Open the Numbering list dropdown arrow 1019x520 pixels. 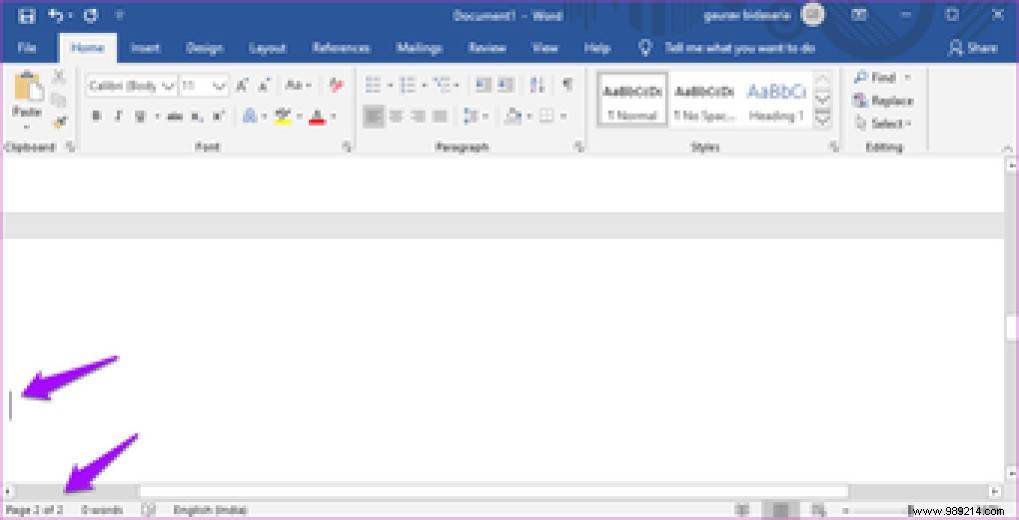point(424,85)
